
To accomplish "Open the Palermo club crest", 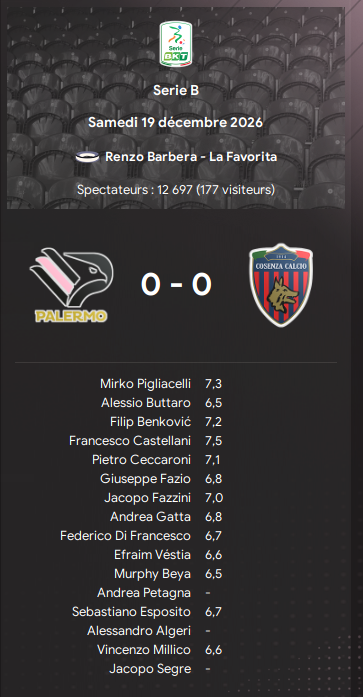I will [72, 284].
